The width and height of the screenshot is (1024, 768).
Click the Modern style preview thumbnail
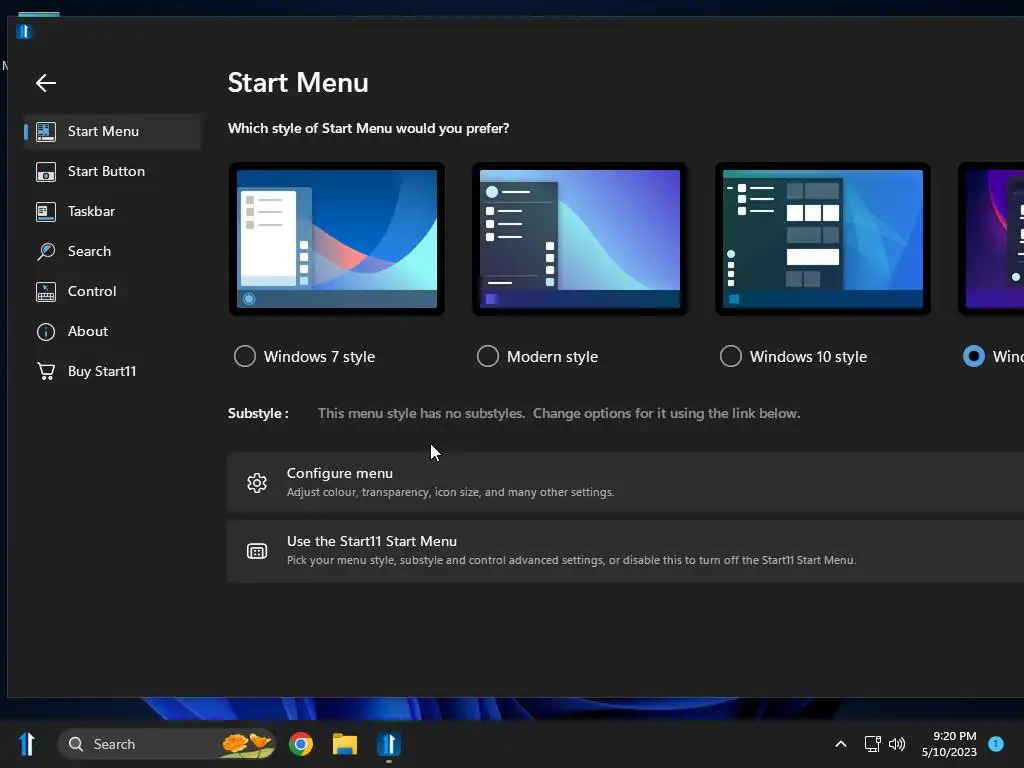[x=580, y=239]
